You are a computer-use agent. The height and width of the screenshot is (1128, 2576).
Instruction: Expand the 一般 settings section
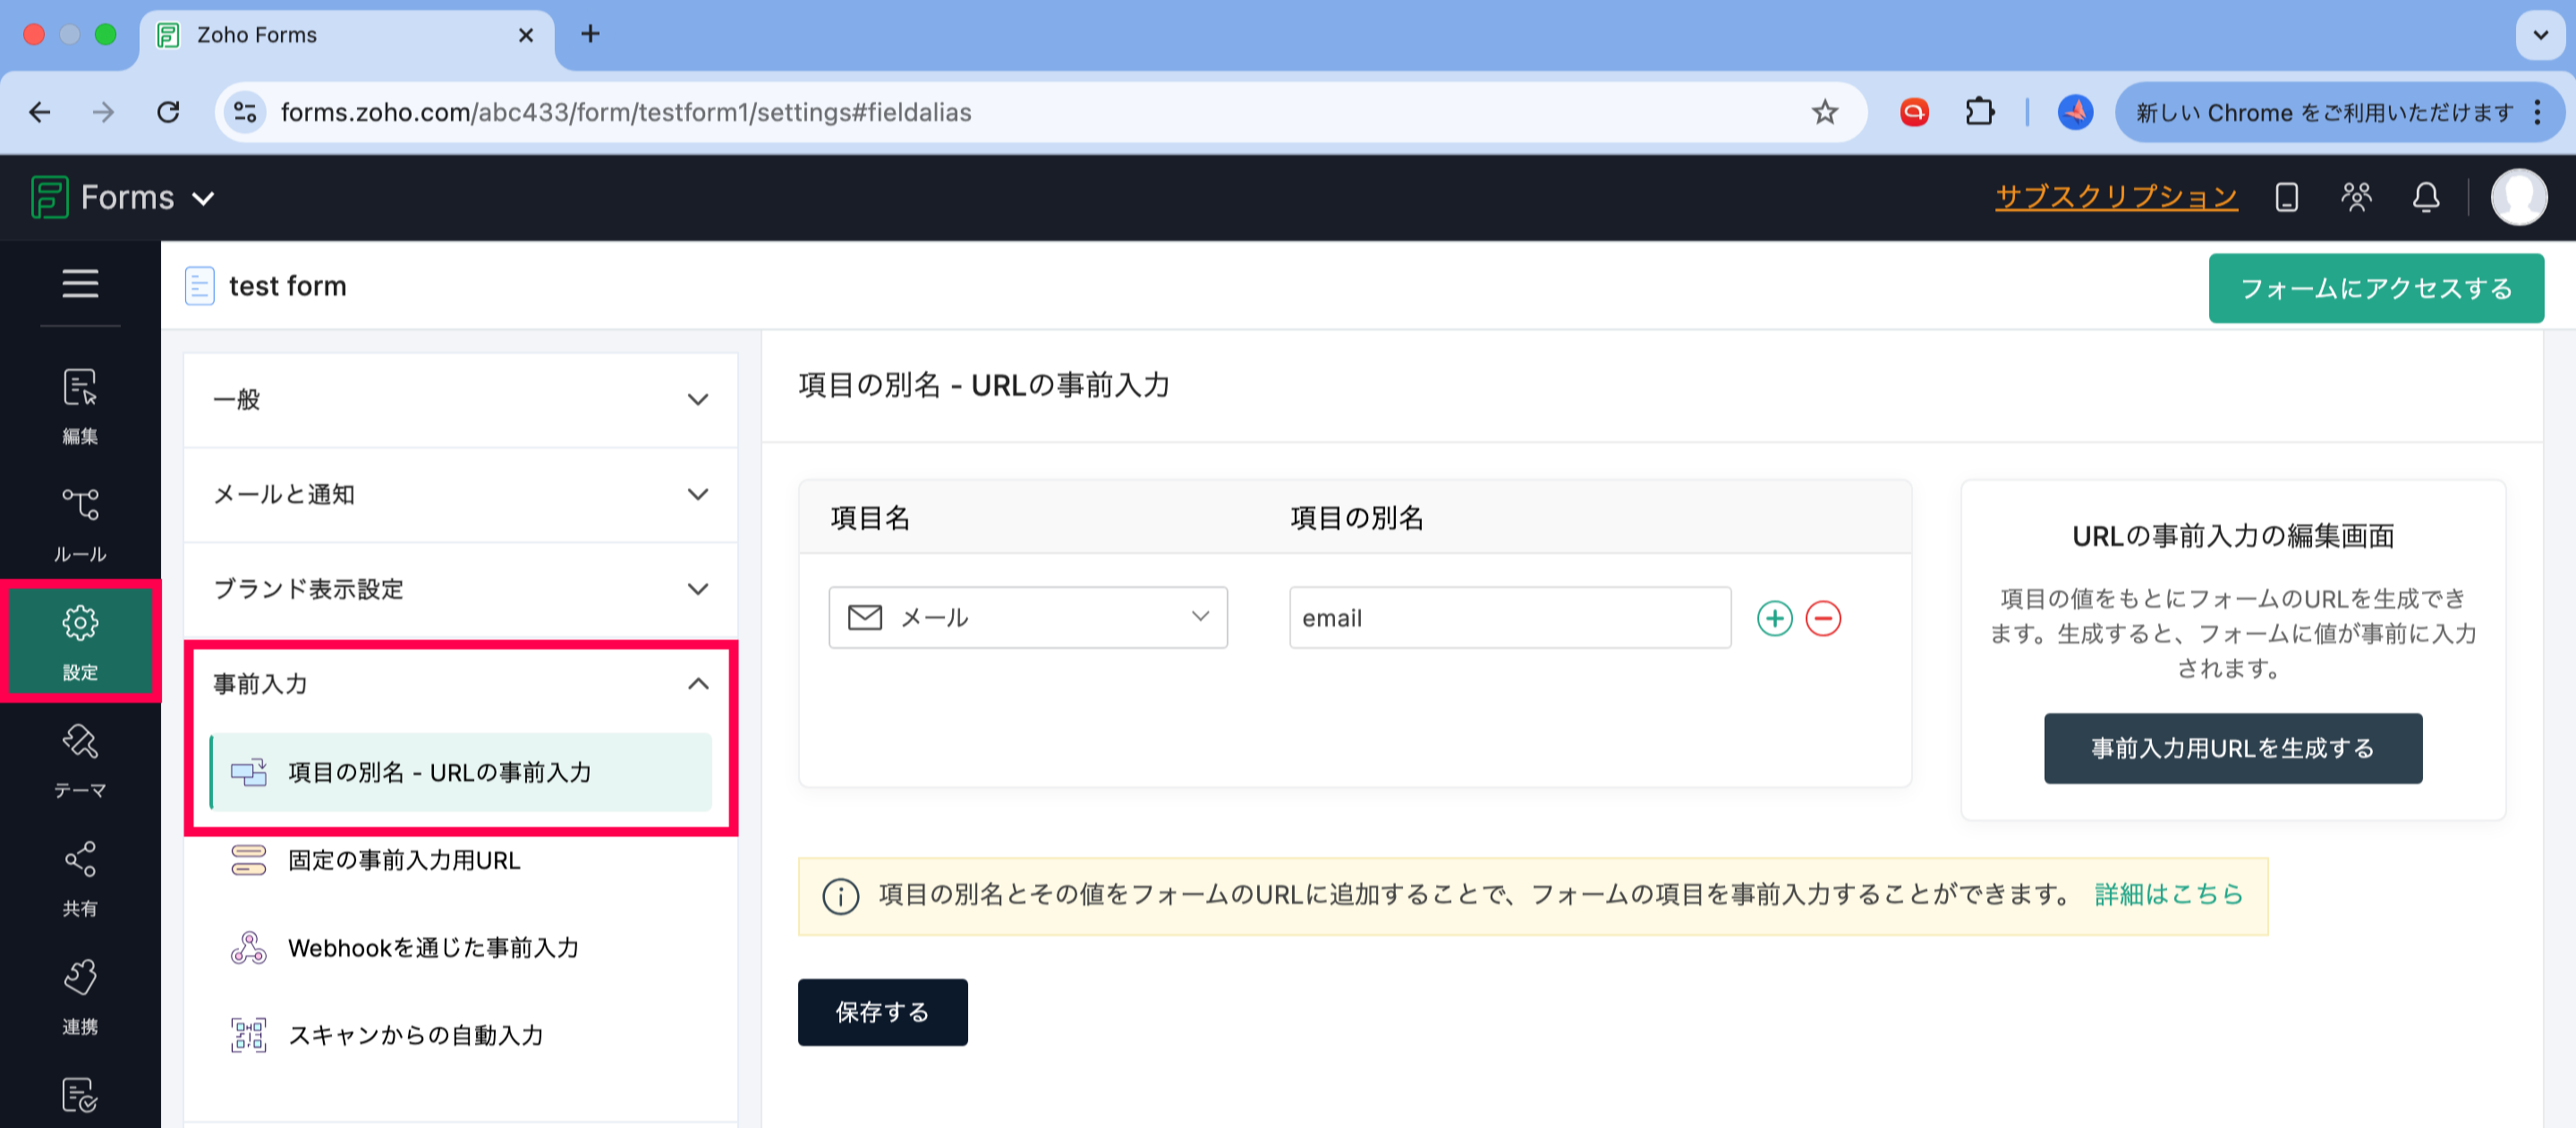[x=460, y=399]
